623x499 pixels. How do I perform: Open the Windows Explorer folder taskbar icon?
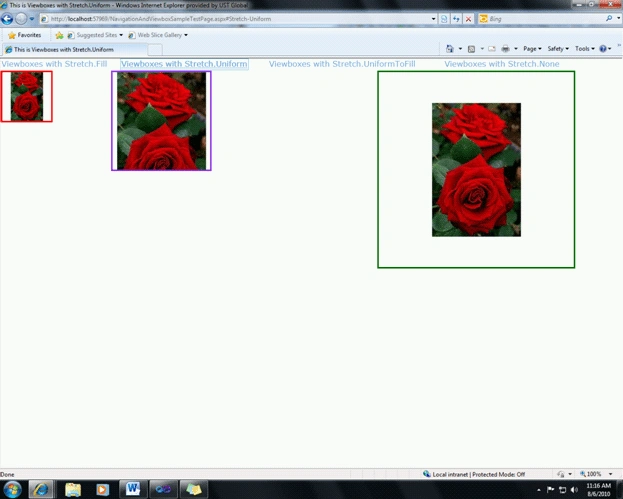point(73,489)
